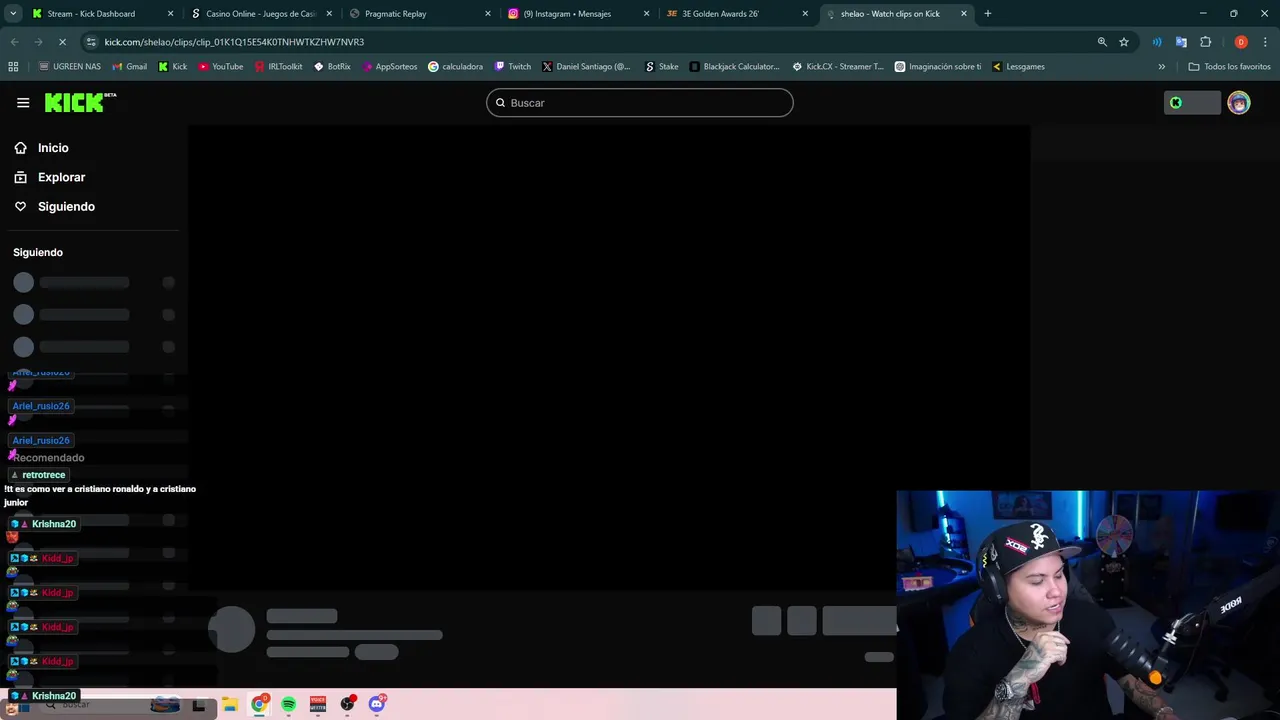
Task: Click the streamer webcam overlay
Action: [1088, 605]
